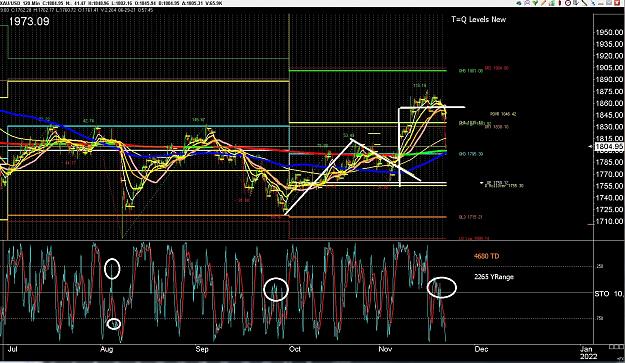Click the 1725.00 price axis label
Image resolution: width=625 pixels, height=363 pixels.
tap(609, 210)
